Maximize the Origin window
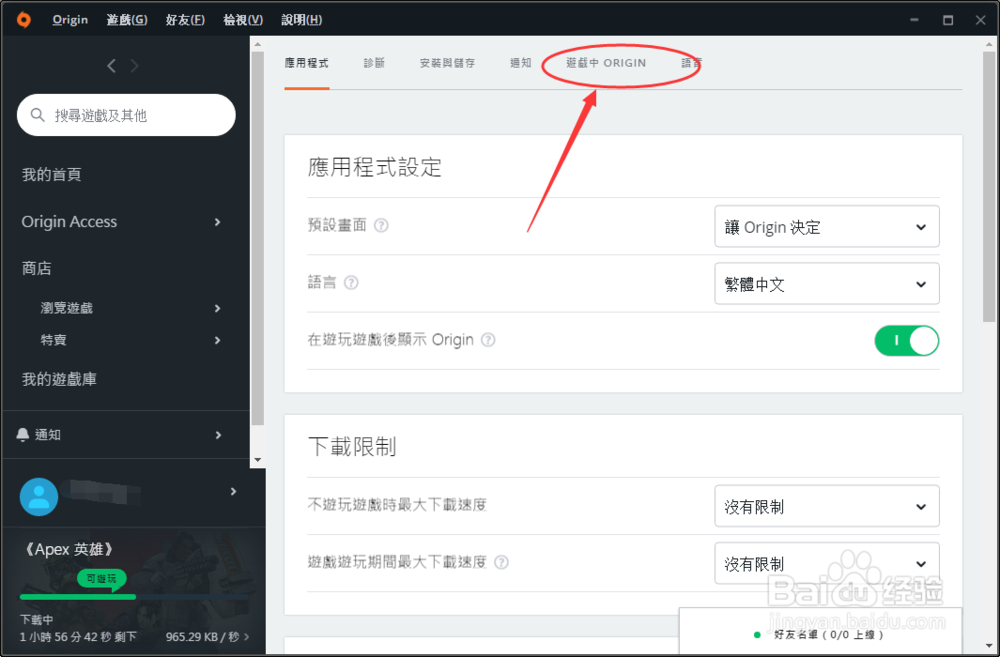 948,20
